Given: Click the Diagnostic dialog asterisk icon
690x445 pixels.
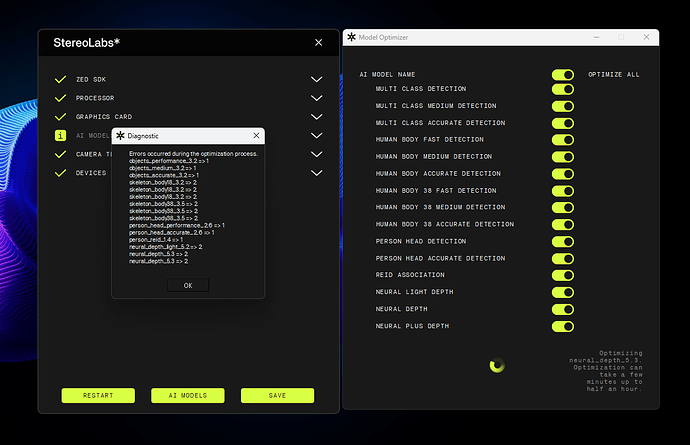Looking at the screenshot, I should pyautogui.click(x=121, y=135).
